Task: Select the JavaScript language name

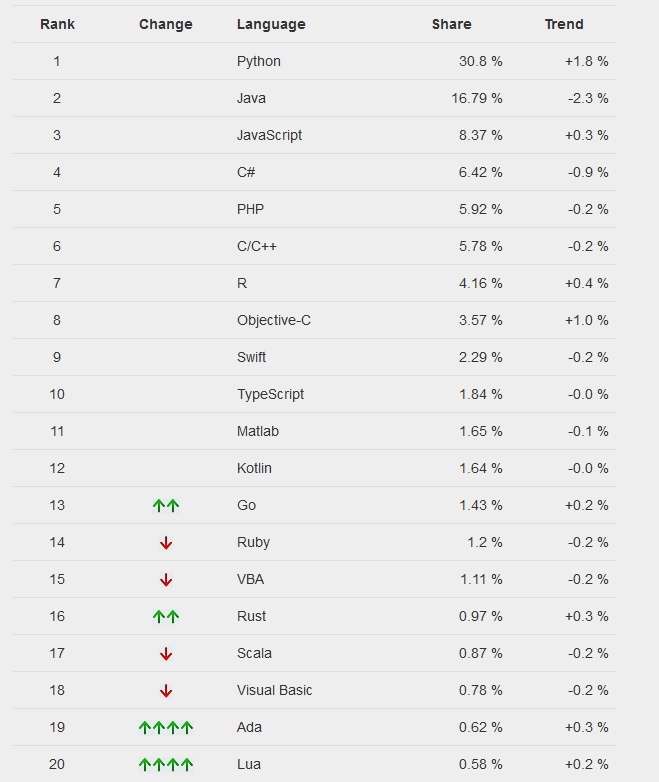Action: 269,135
